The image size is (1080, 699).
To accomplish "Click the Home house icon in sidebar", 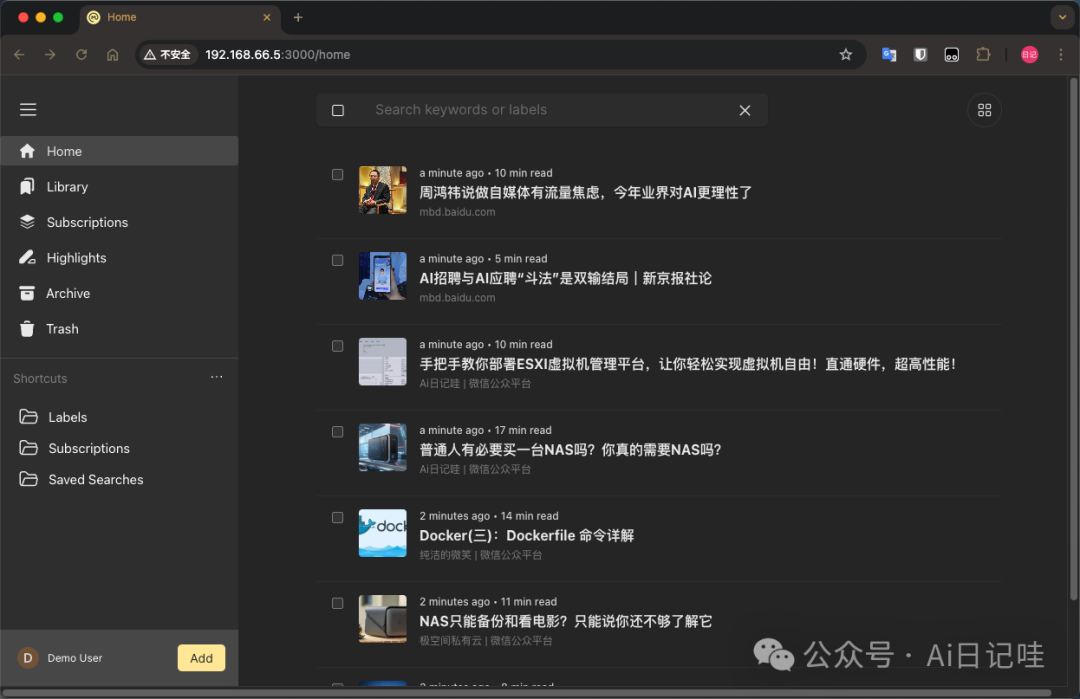I will pos(27,151).
